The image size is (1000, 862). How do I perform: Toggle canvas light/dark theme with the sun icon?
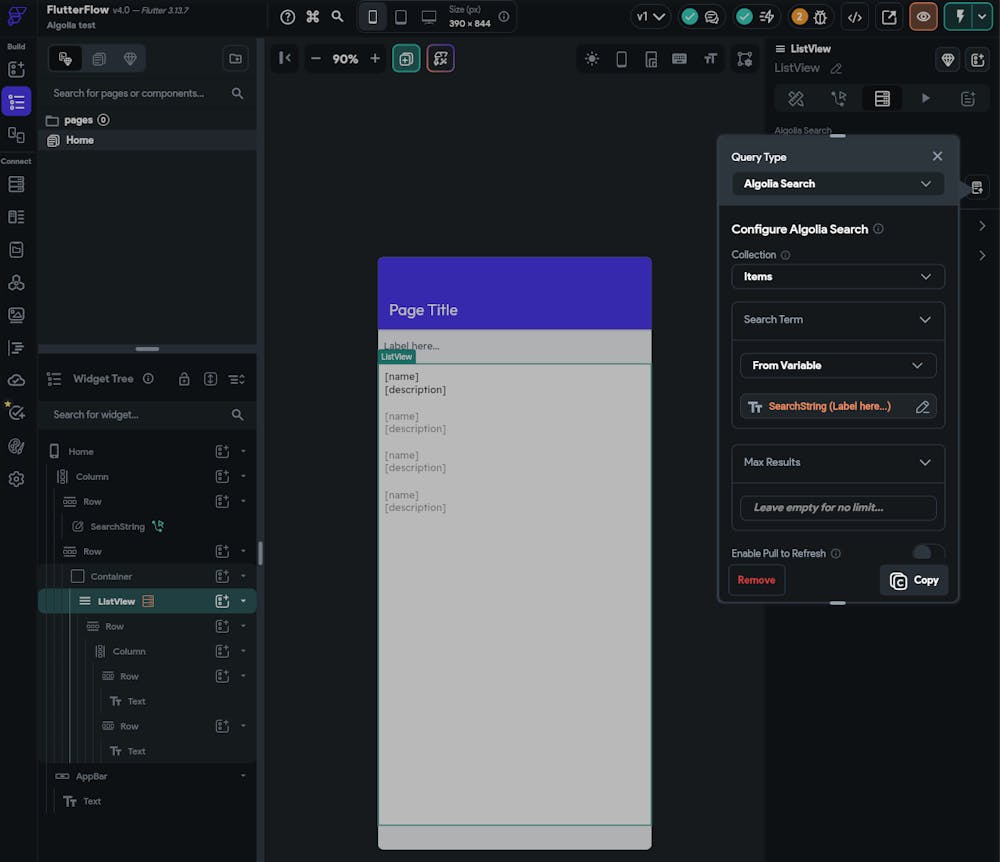pos(592,59)
